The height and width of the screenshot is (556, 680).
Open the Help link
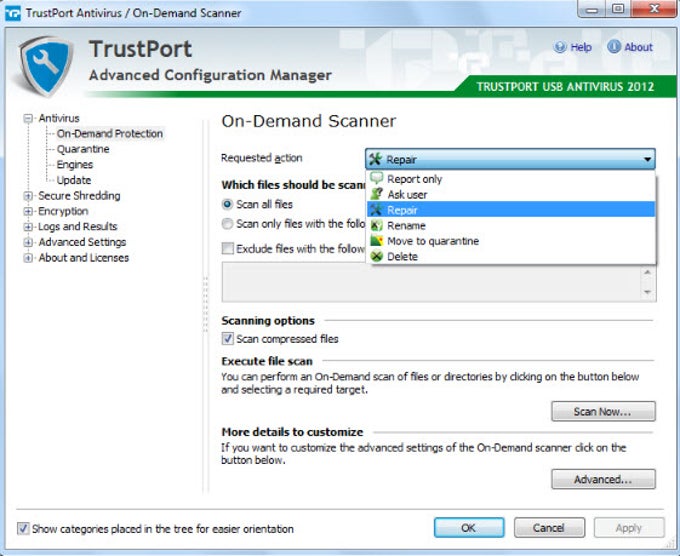(x=581, y=47)
